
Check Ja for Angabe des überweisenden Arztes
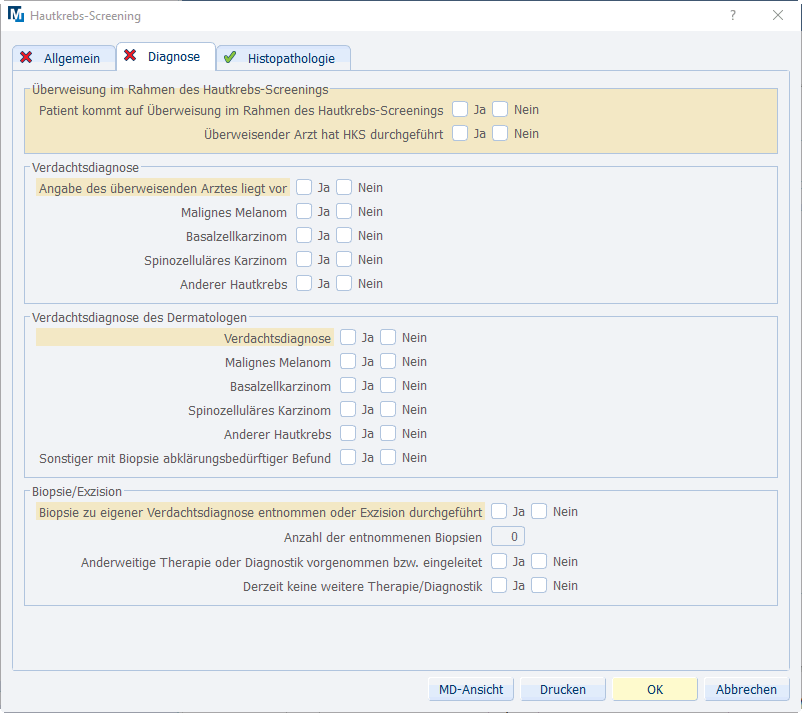304,188
